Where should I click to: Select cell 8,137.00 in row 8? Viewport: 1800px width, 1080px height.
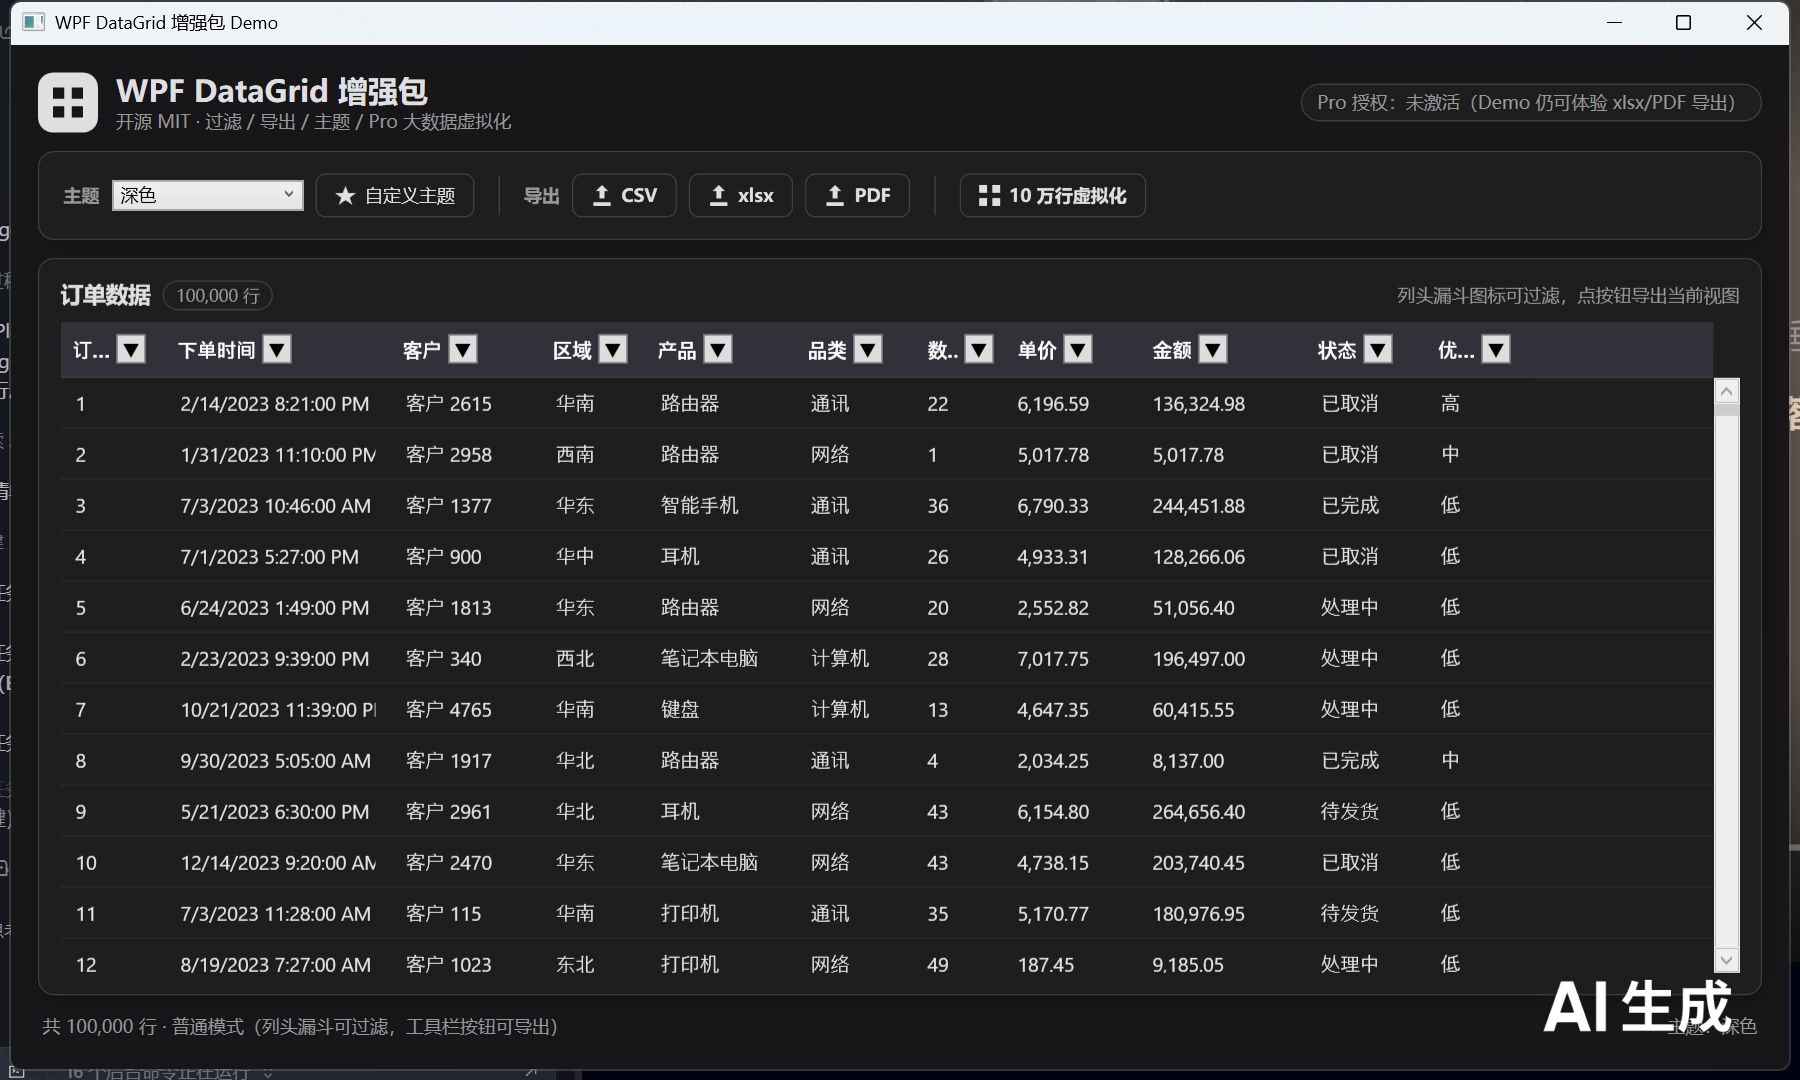point(1188,761)
